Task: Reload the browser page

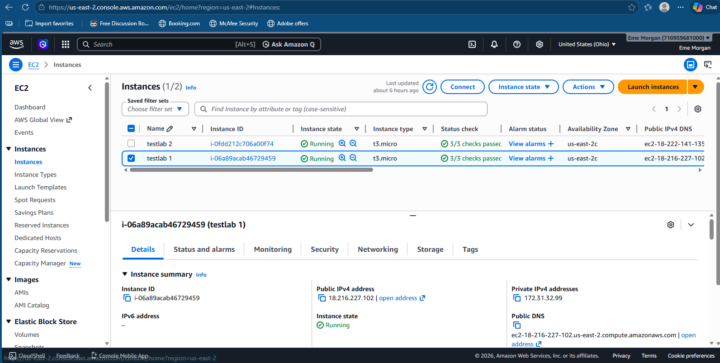Action: click(25, 7)
